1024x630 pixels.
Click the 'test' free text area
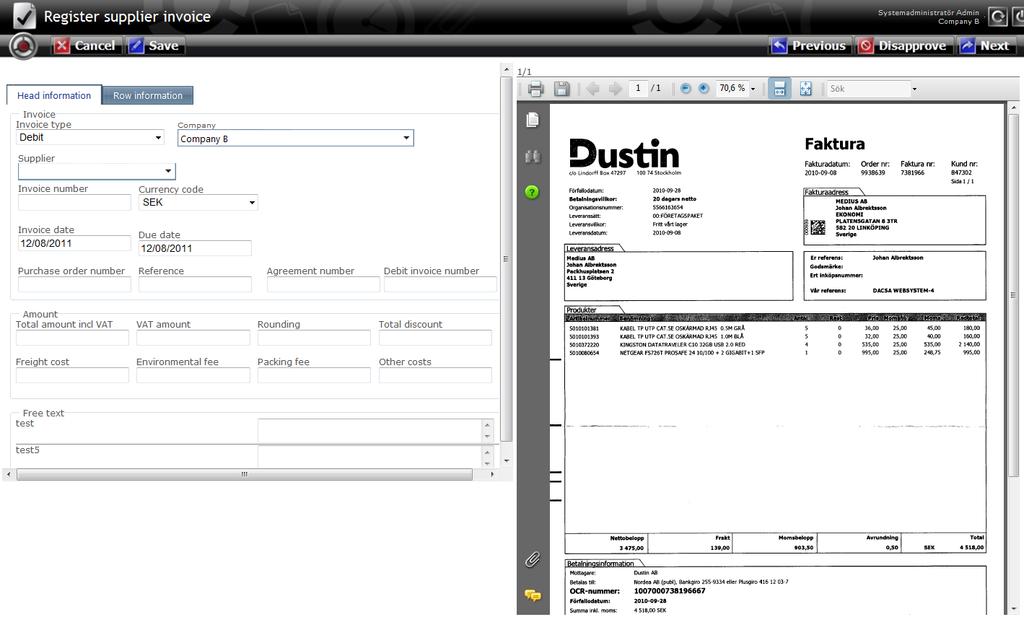pos(370,431)
